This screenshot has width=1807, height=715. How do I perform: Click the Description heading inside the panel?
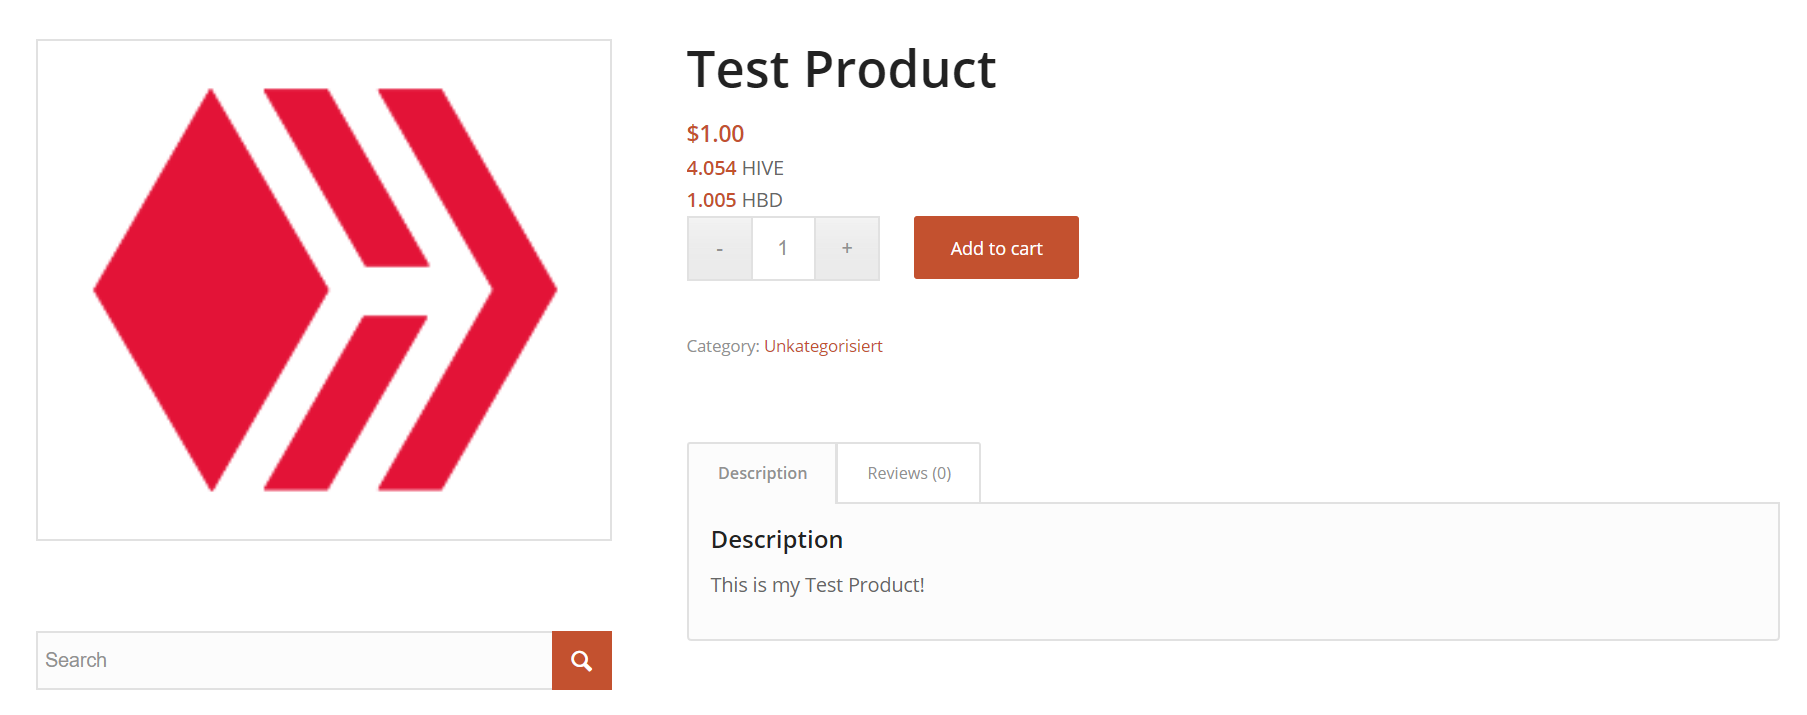777,540
